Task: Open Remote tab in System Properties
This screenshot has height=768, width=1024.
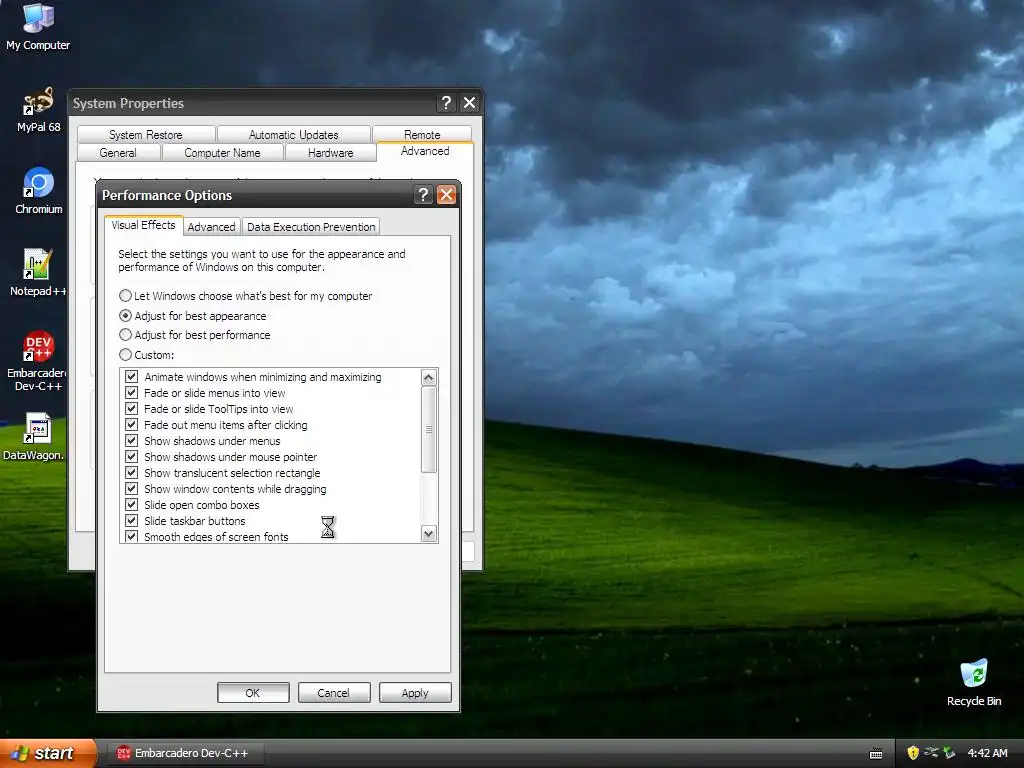Action: click(422, 135)
